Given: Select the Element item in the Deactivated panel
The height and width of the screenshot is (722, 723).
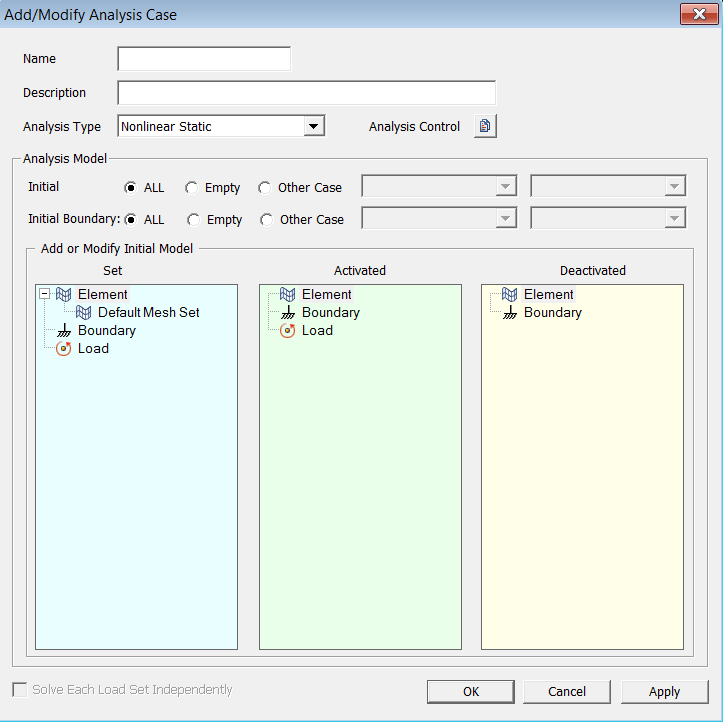Looking at the screenshot, I should coord(549,295).
